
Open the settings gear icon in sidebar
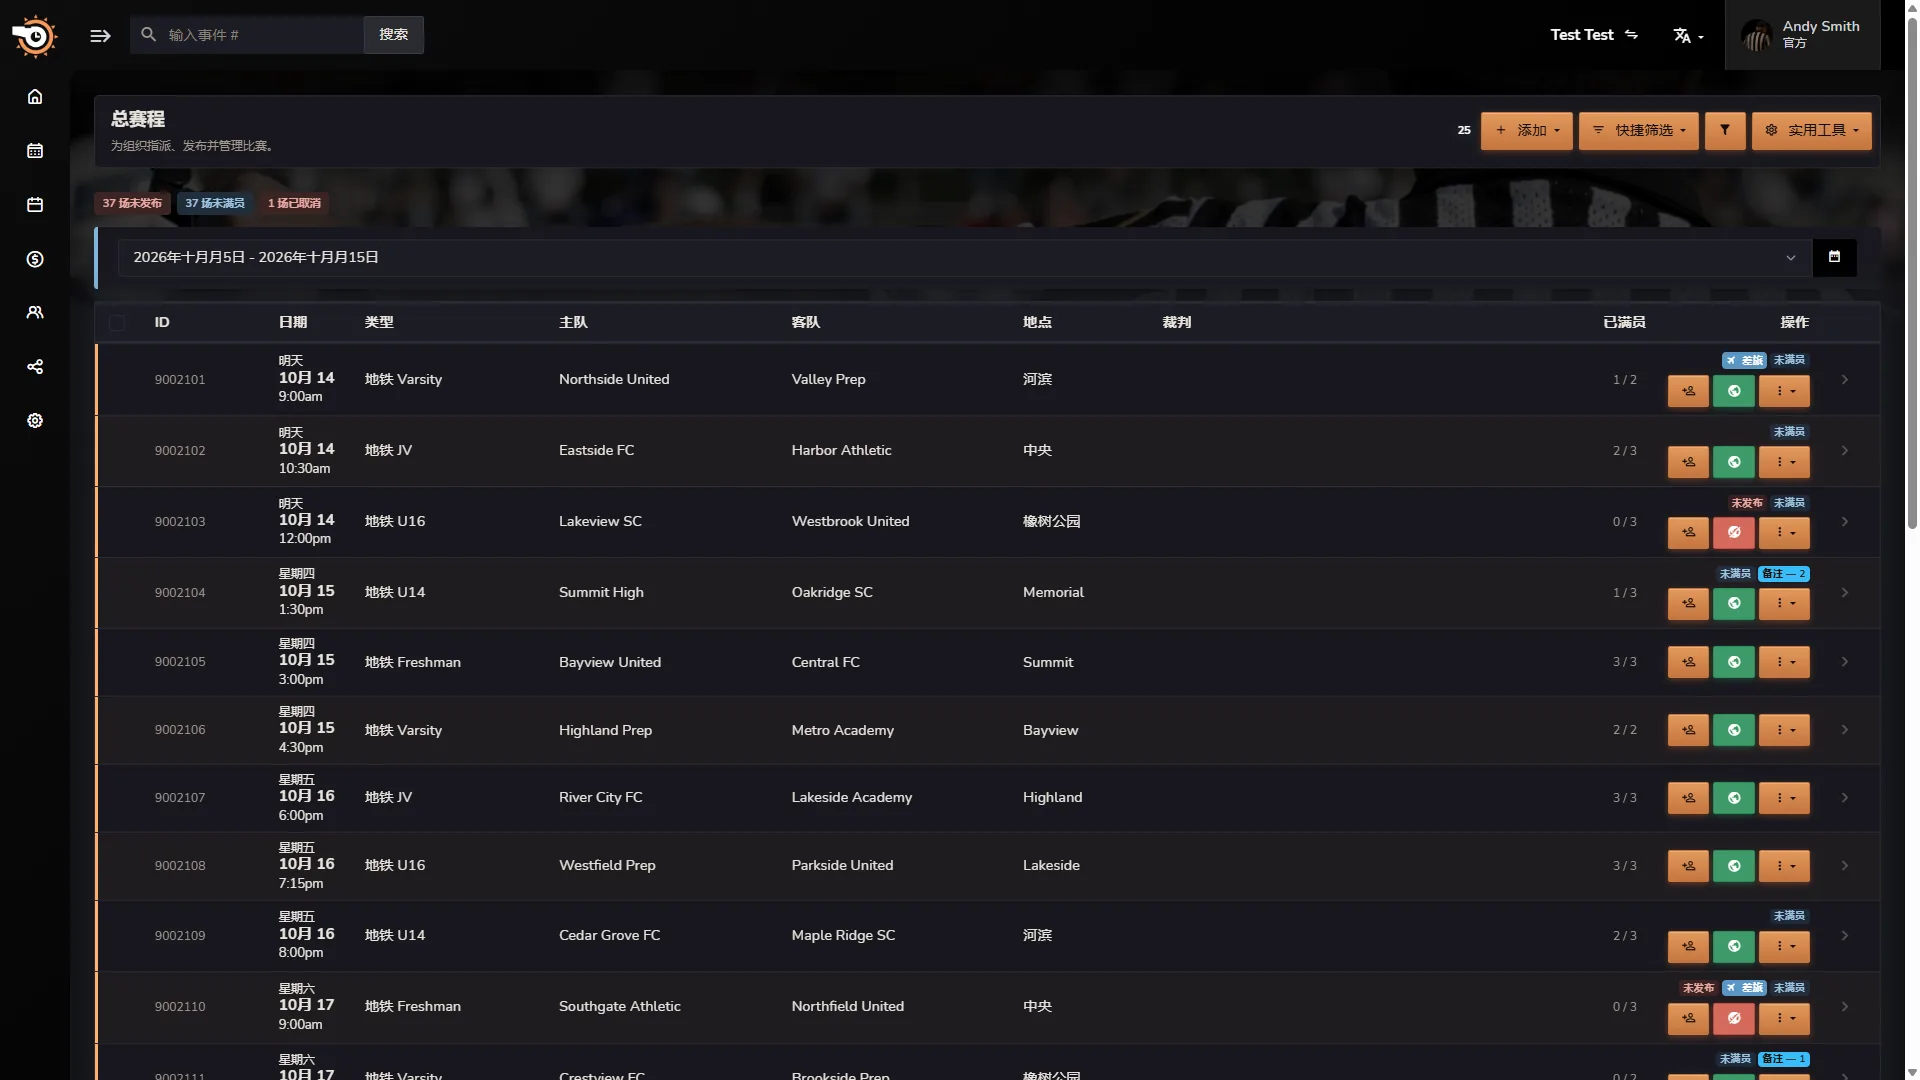(35, 421)
